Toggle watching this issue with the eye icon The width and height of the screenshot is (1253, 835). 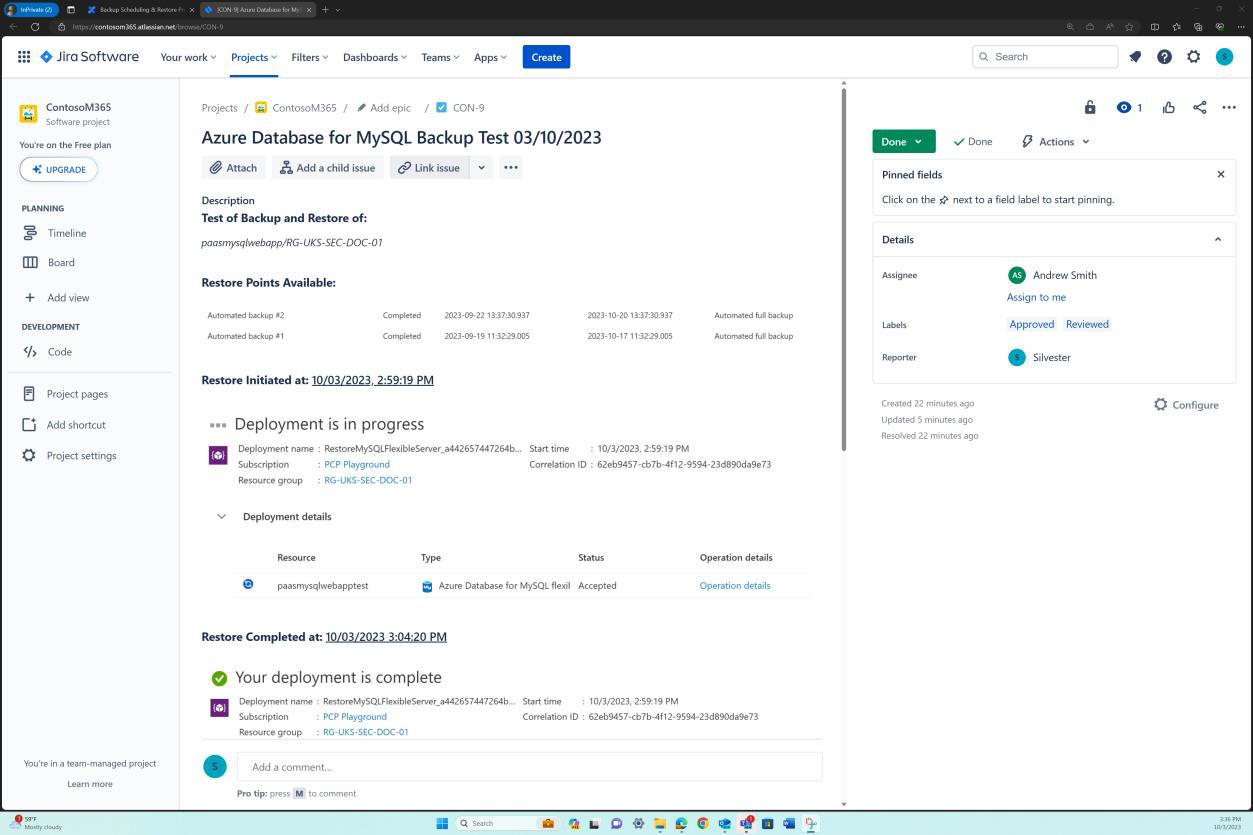pyautogui.click(x=1121, y=107)
